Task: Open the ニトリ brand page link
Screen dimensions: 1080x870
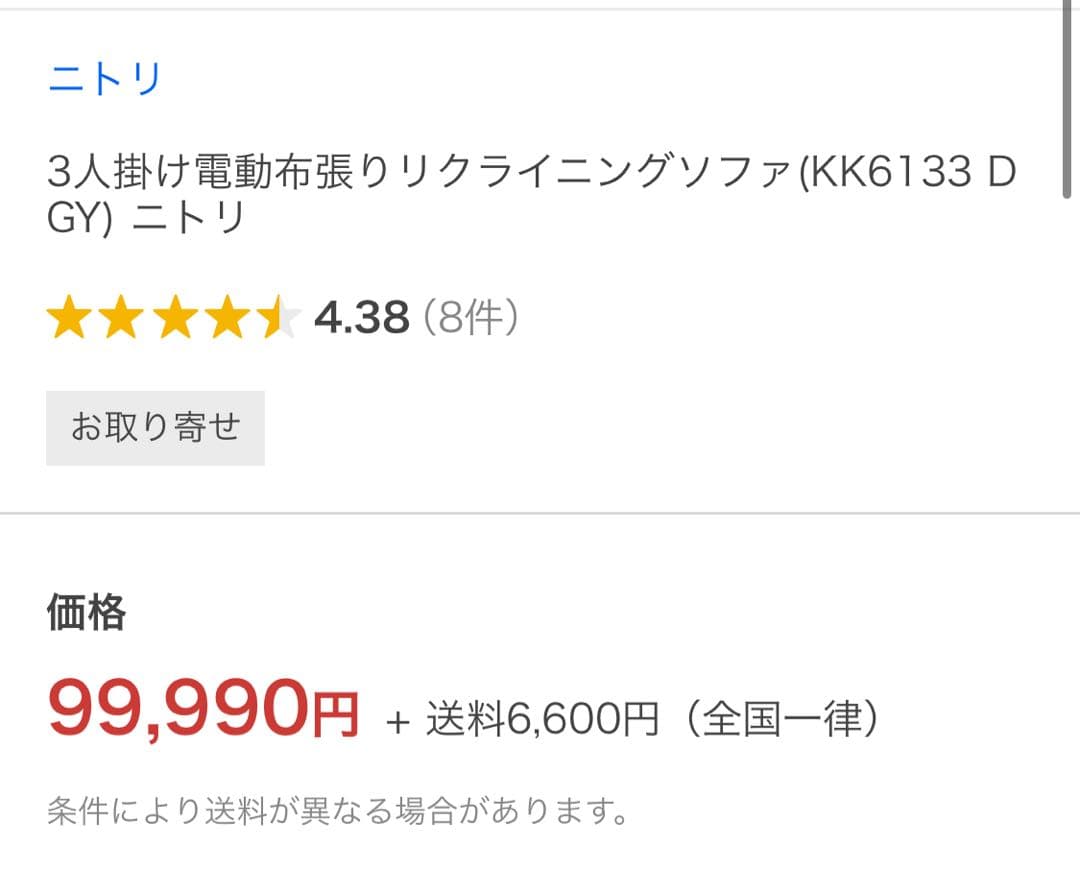Action: click(x=102, y=80)
